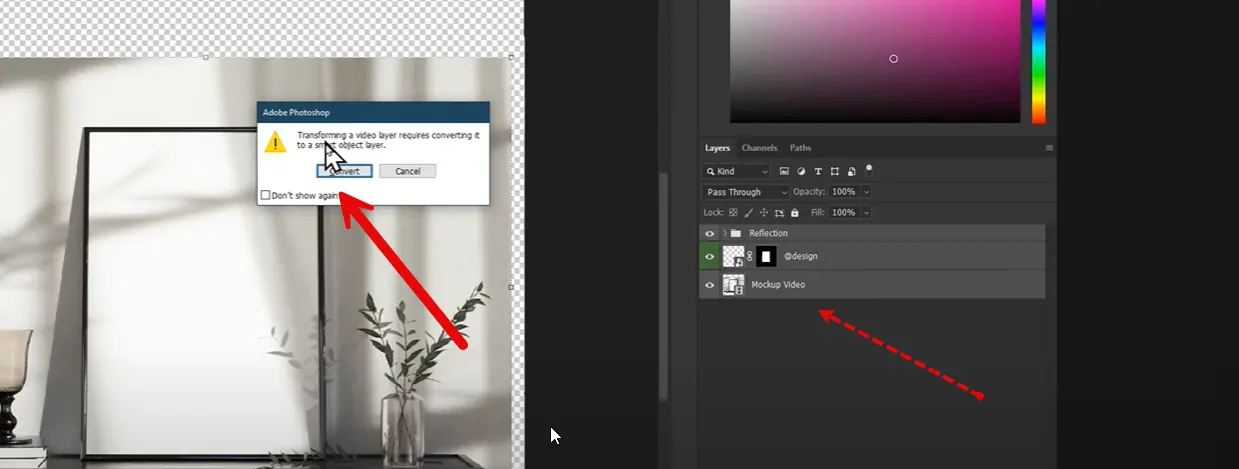Filter layers by type layer icon
Screen dimensions: 1239x469
click(818, 171)
